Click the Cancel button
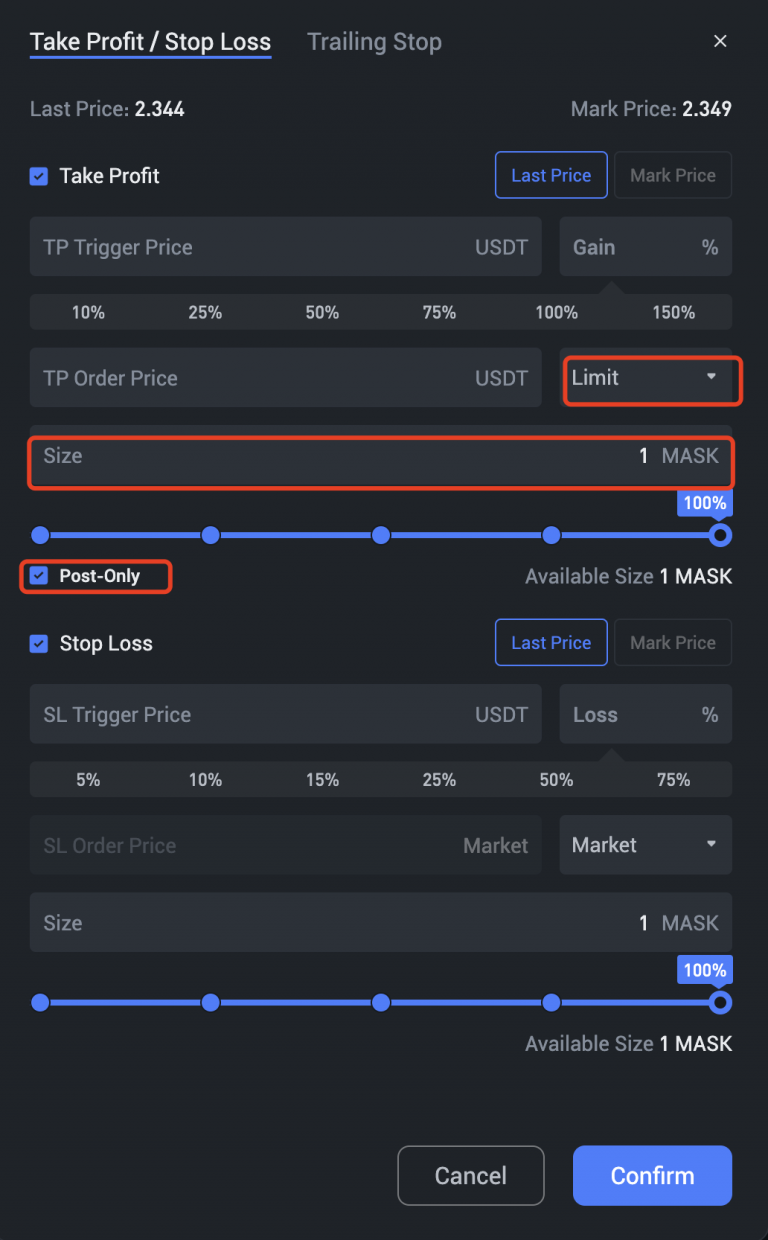The width and height of the screenshot is (768, 1240). click(470, 1175)
